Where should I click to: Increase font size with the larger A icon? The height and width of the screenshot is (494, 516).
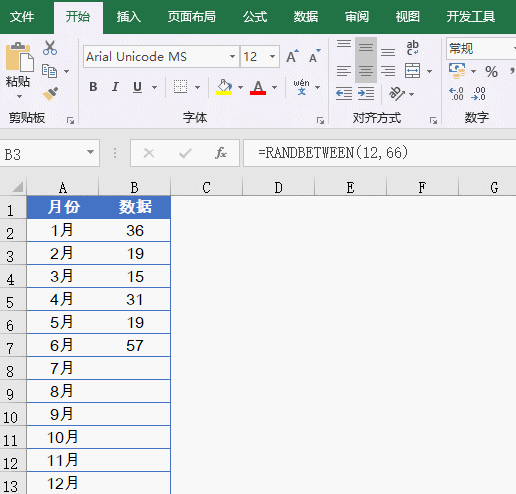pos(292,56)
